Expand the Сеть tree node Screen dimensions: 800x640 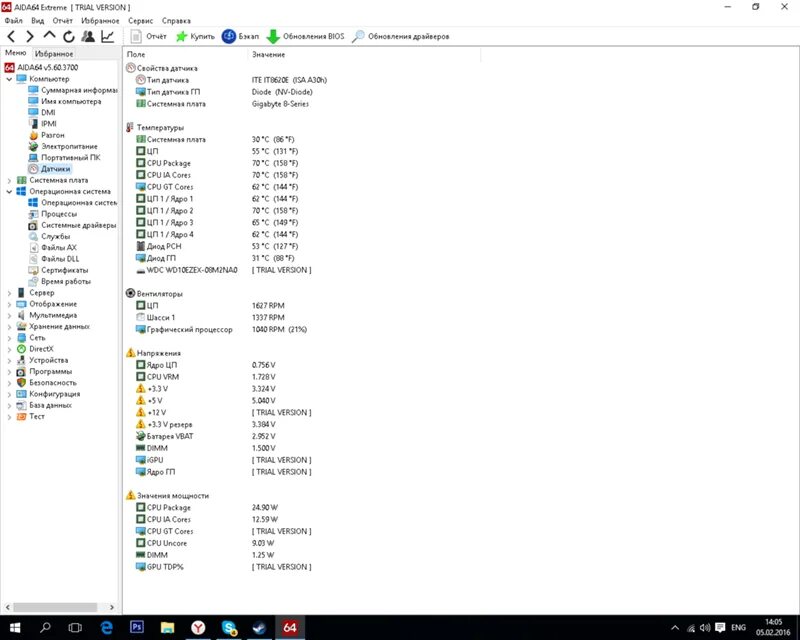point(9,338)
